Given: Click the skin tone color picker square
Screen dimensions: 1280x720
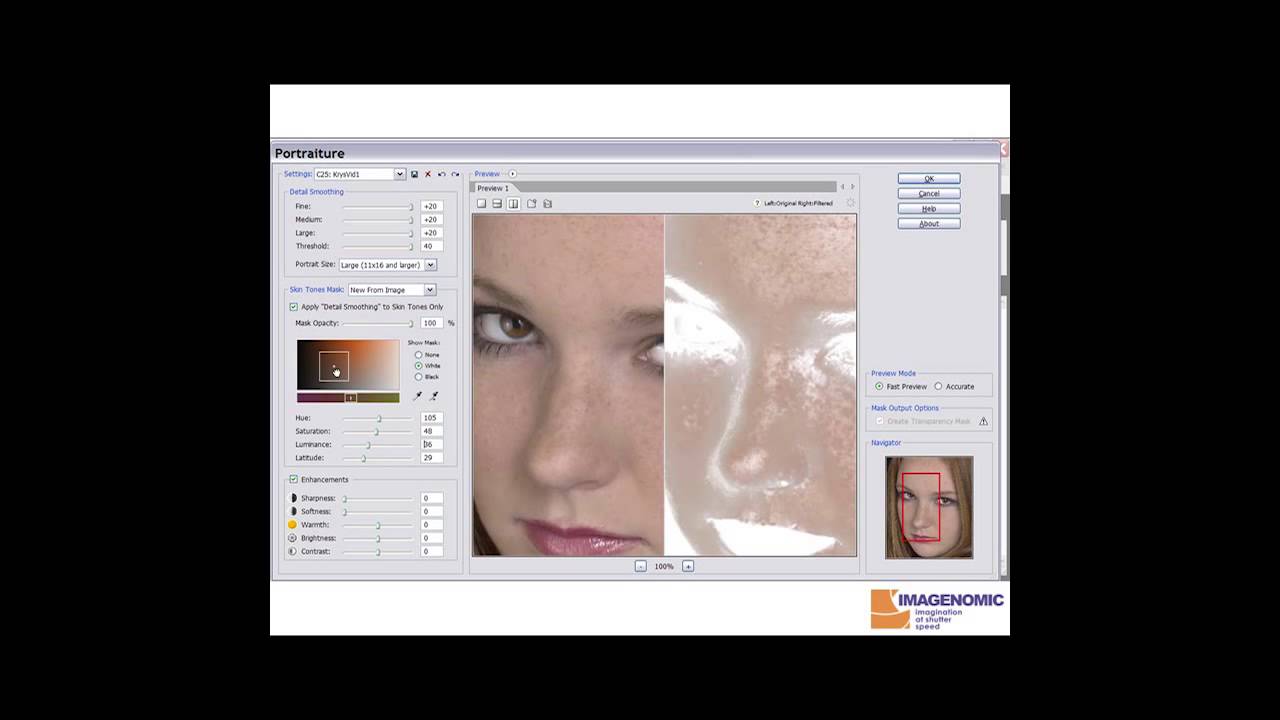Looking at the screenshot, I should click(x=334, y=367).
